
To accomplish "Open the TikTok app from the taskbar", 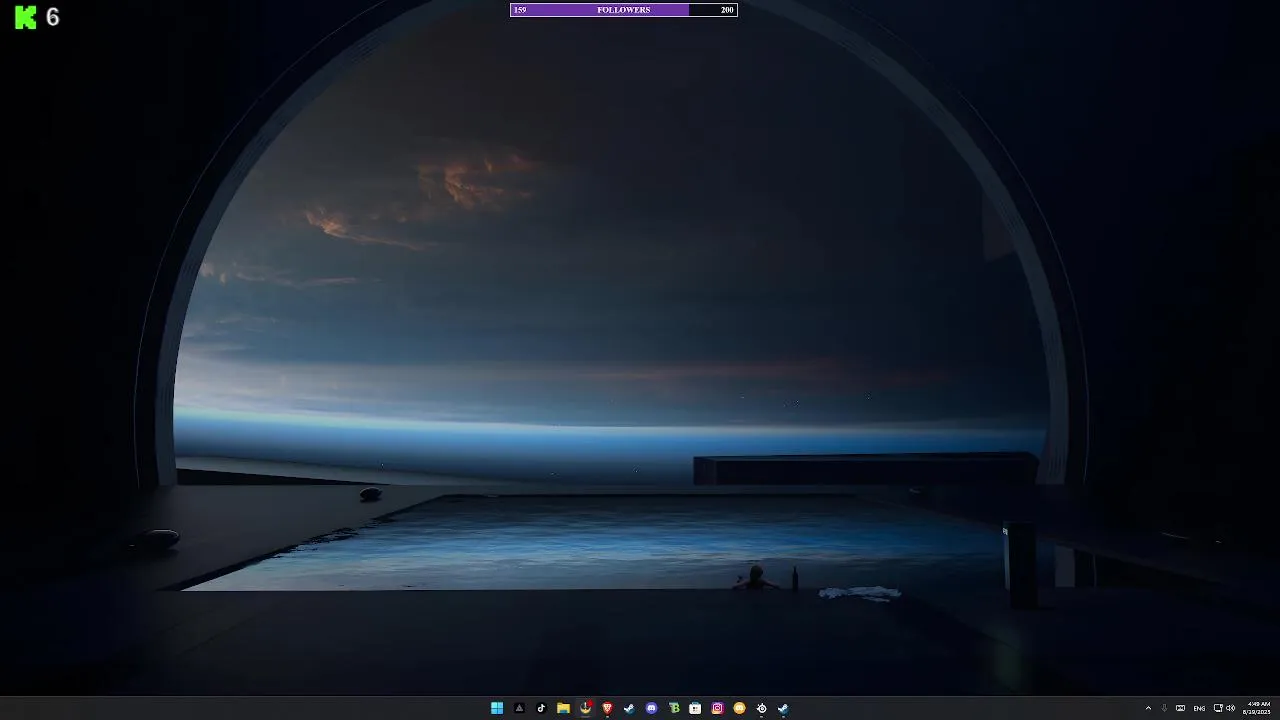I will coord(541,708).
